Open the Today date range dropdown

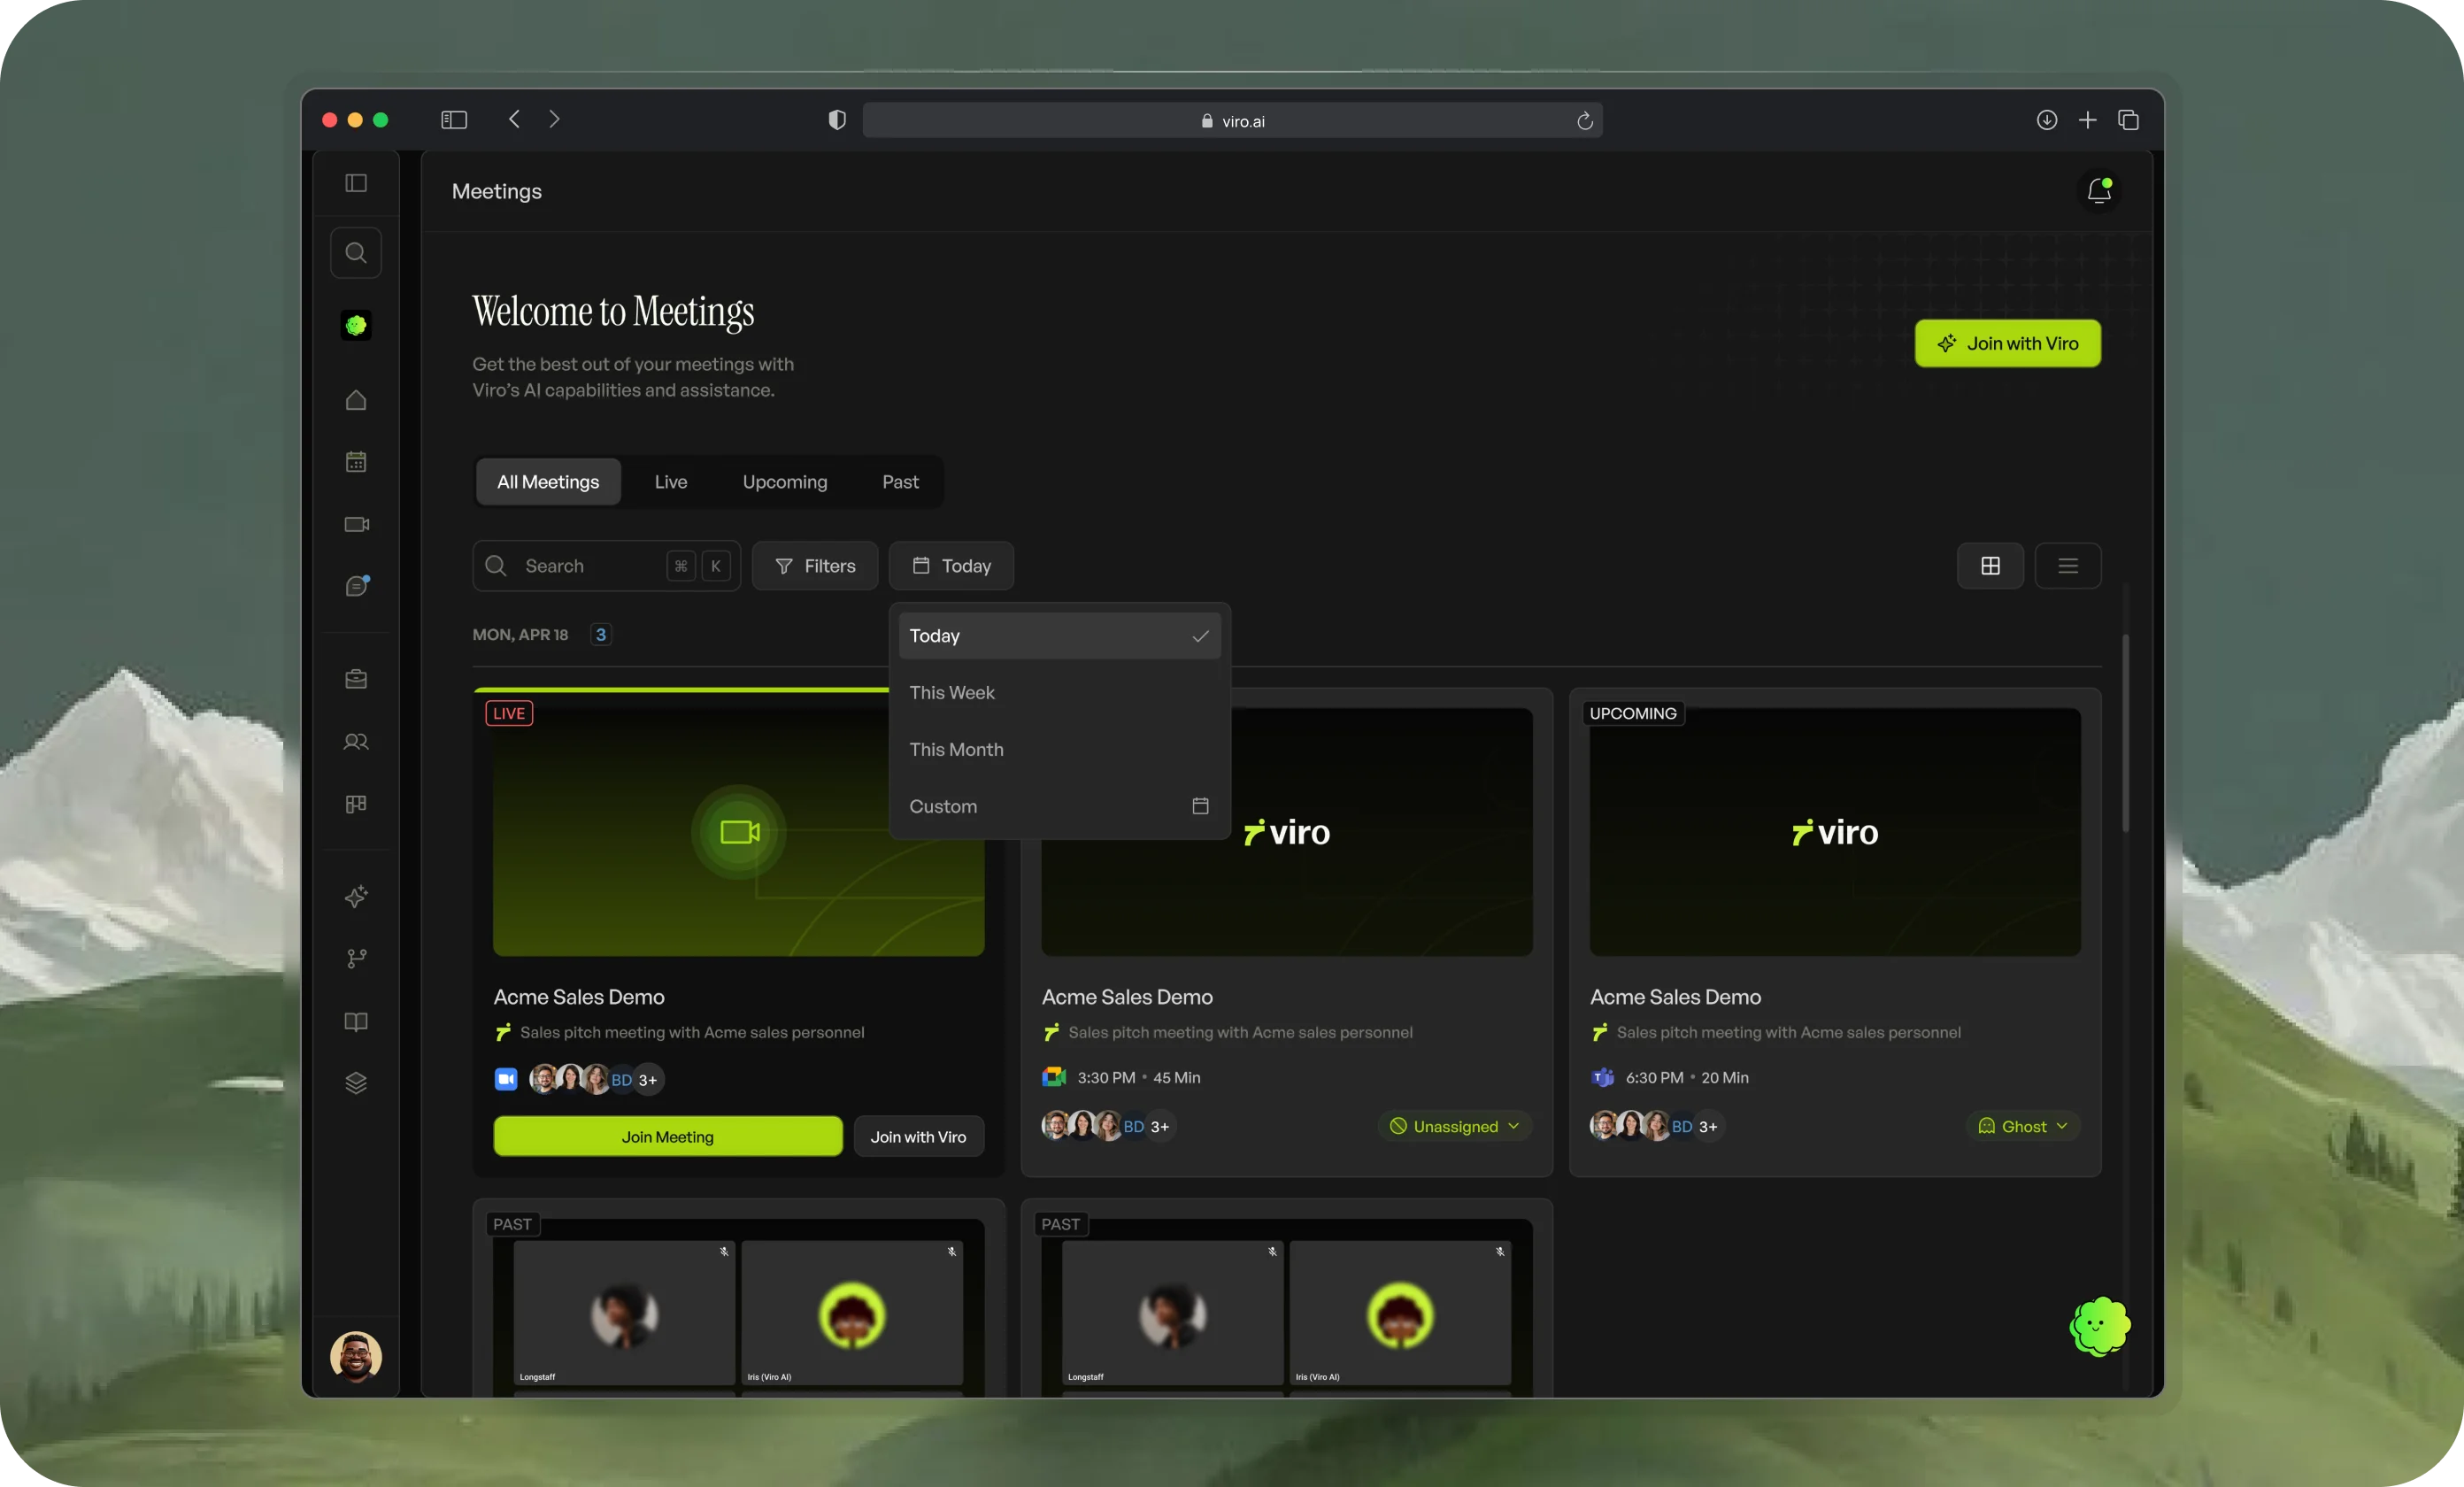point(951,566)
